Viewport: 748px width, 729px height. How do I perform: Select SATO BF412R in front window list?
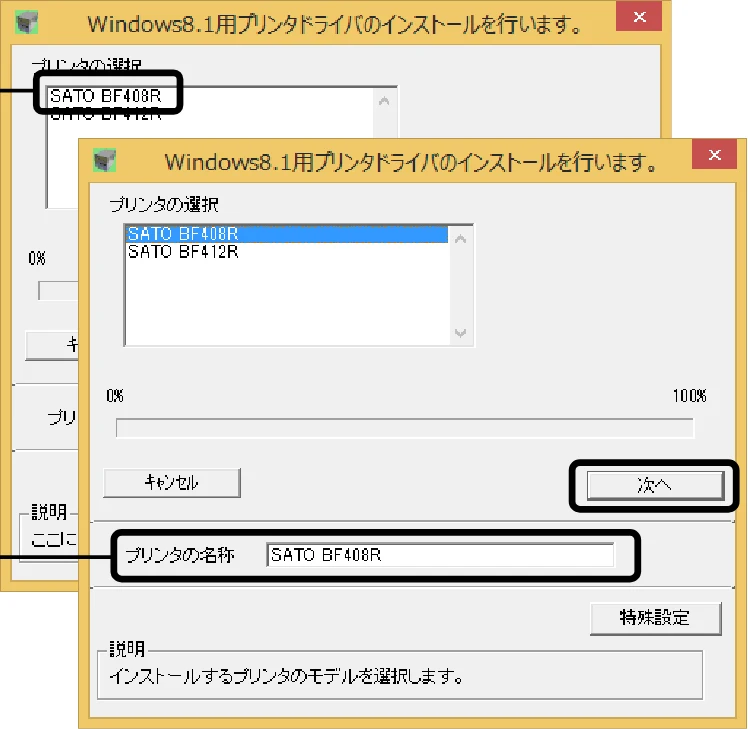(x=287, y=251)
